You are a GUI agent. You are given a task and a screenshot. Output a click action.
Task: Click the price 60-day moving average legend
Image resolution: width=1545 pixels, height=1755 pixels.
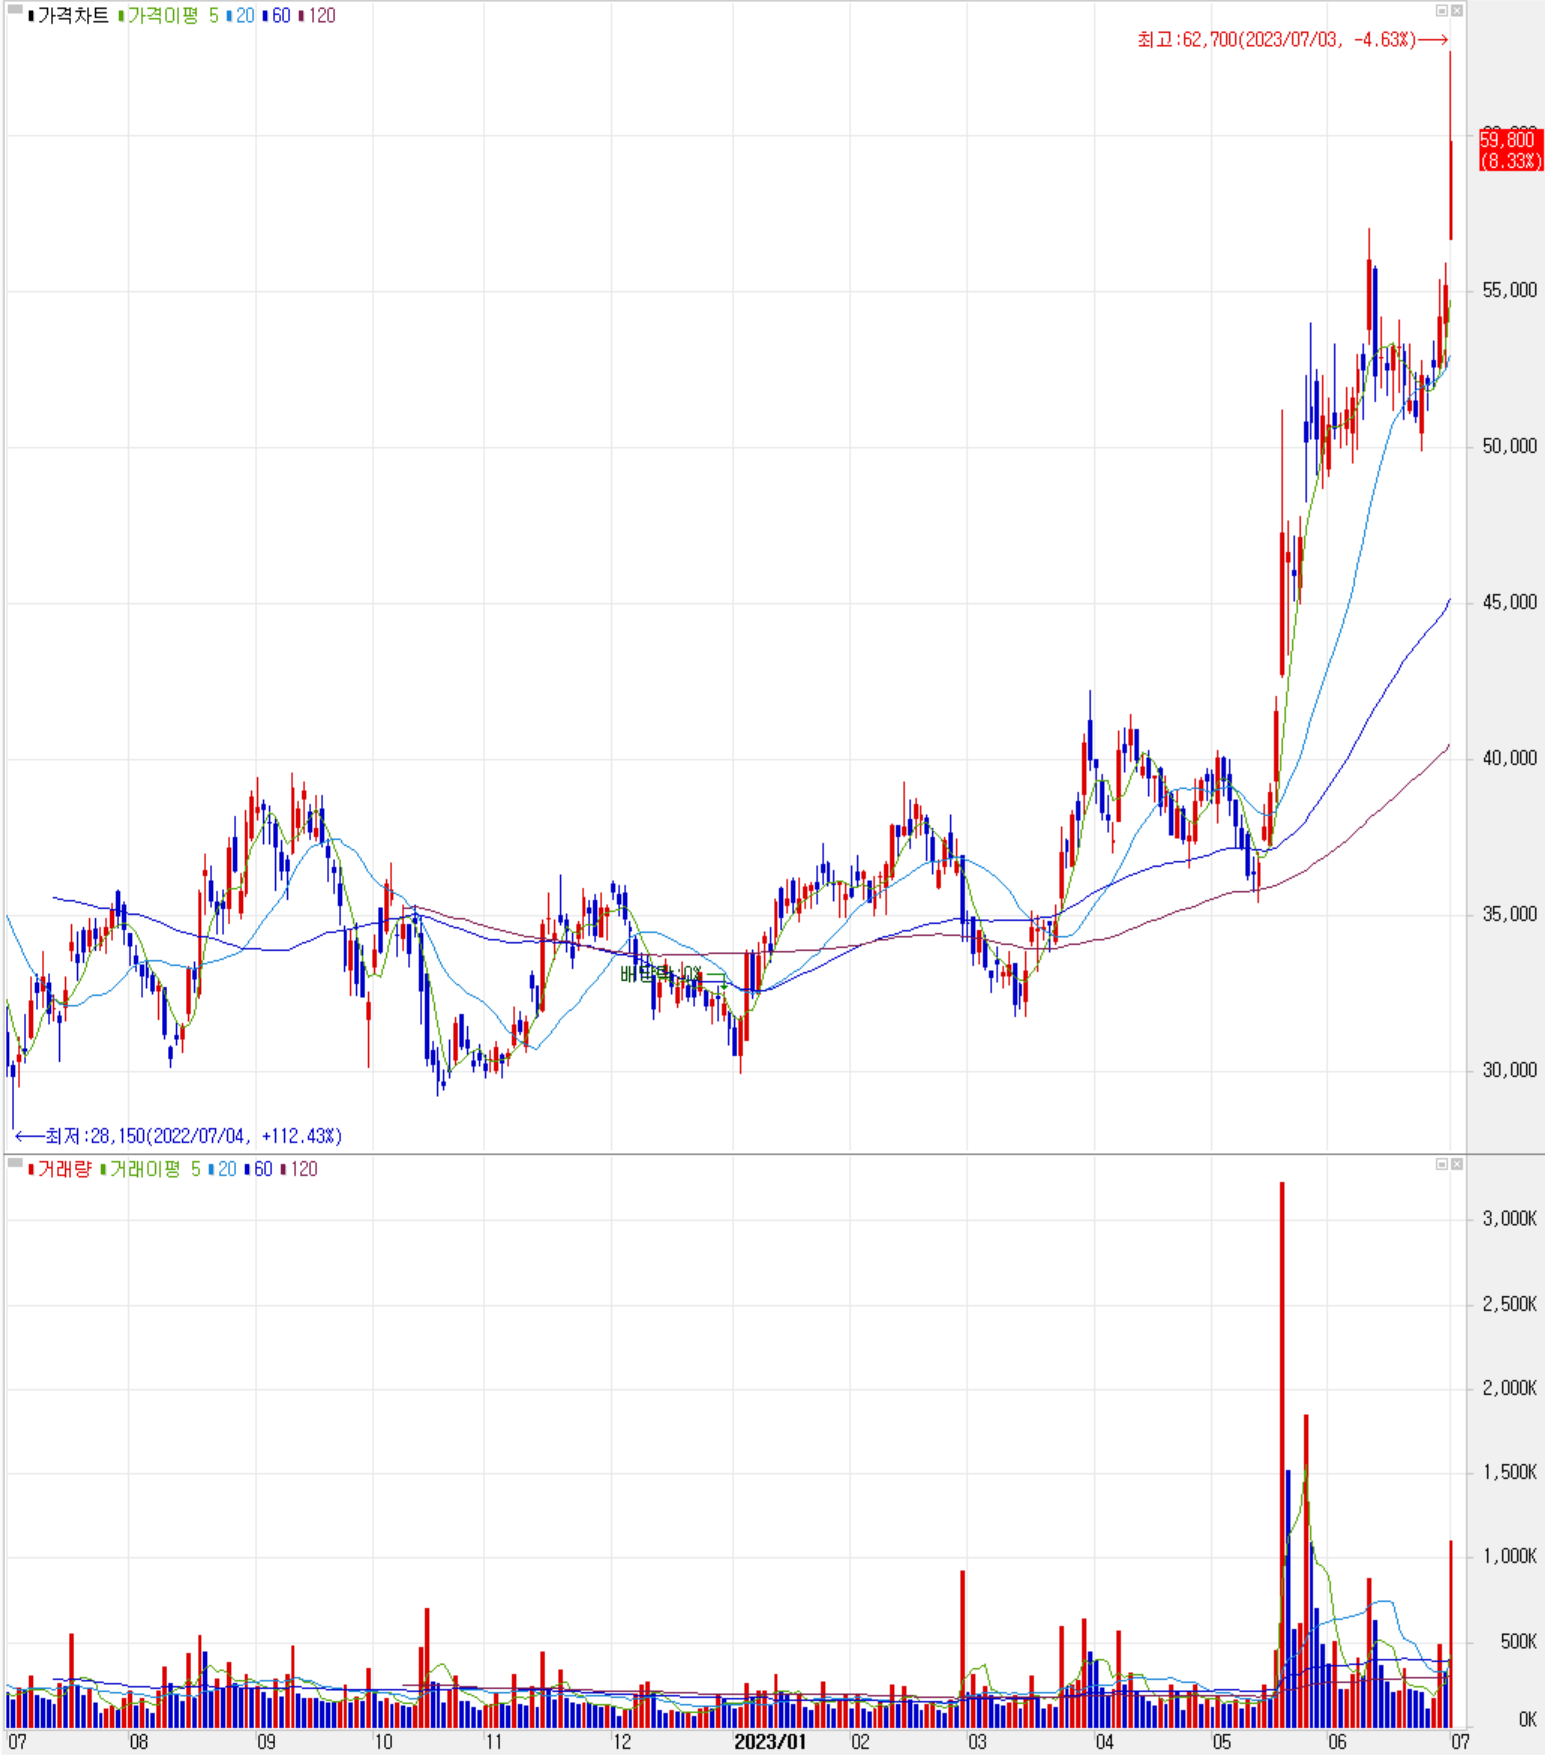coord(277,16)
